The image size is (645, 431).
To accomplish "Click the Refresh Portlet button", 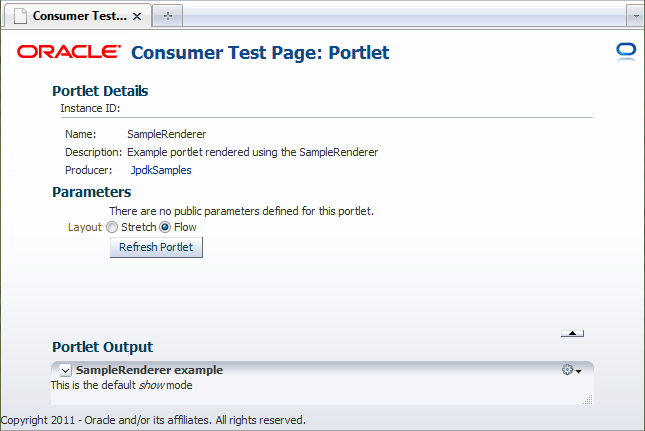I will point(156,247).
